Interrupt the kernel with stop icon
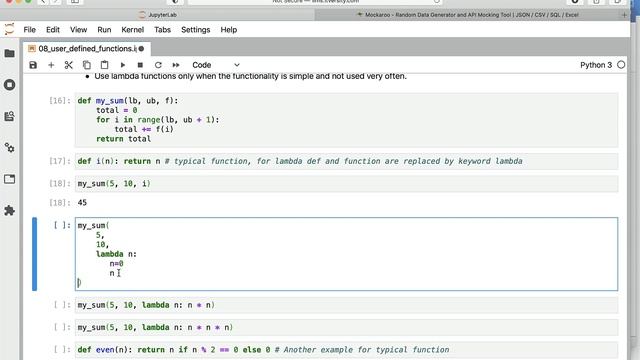 [140, 65]
